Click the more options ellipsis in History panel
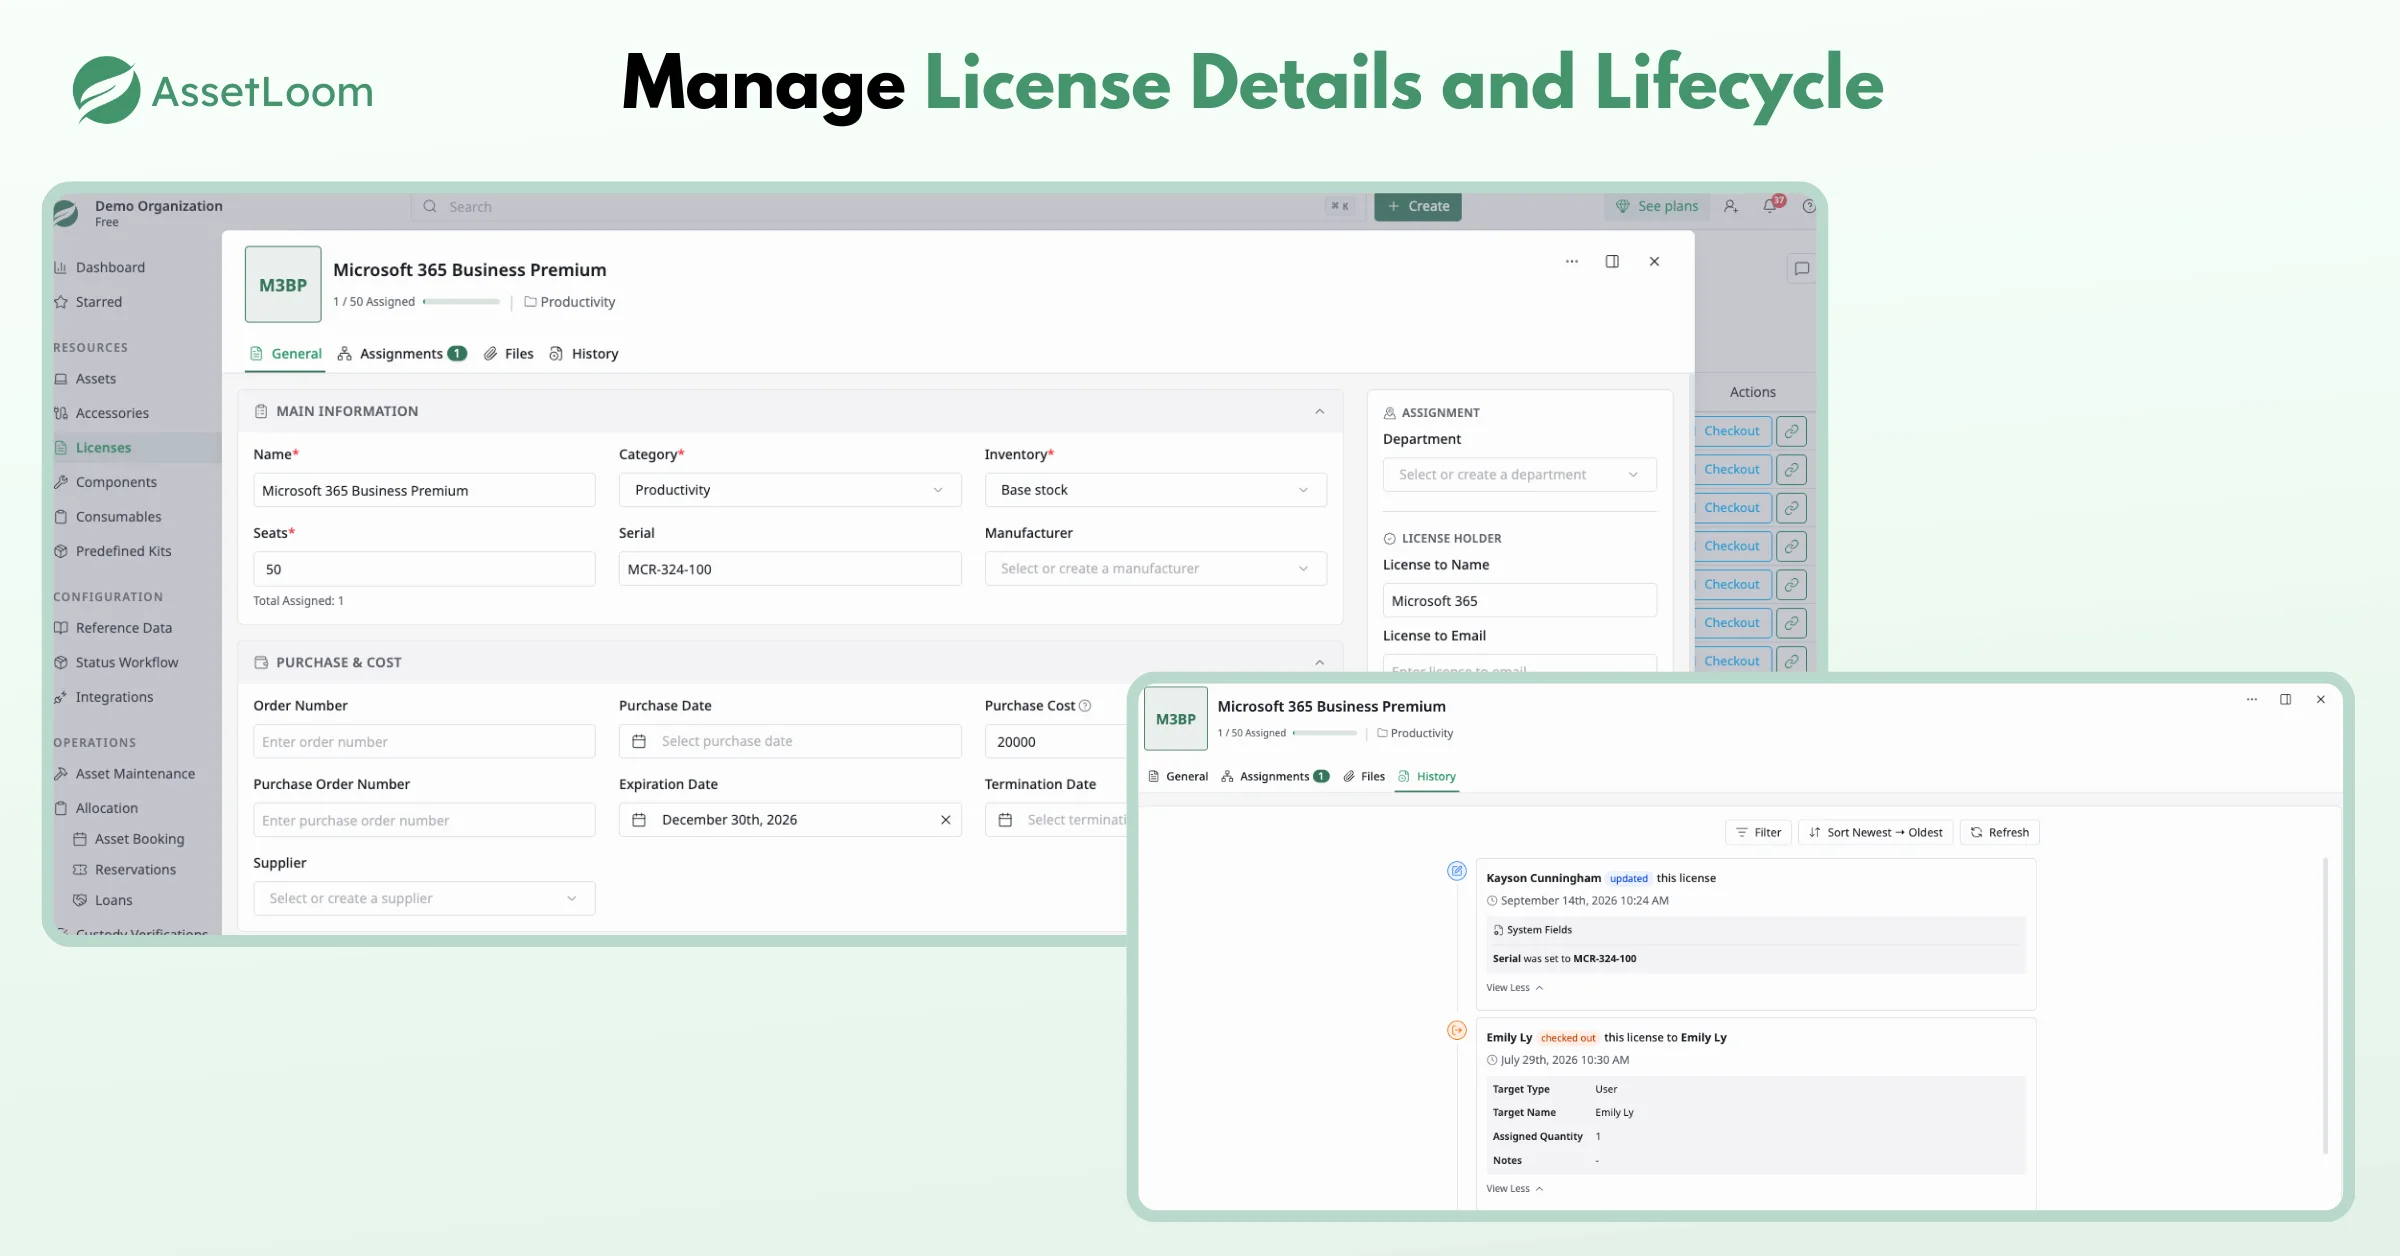 2252,699
